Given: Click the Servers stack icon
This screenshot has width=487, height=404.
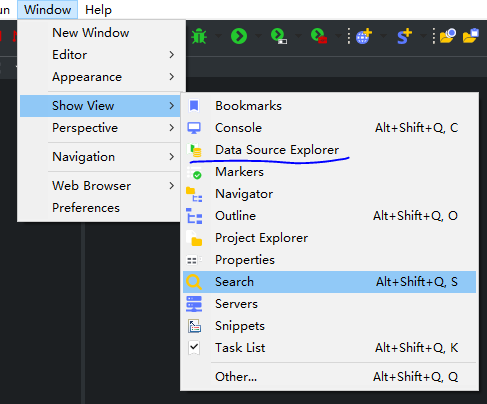Looking at the screenshot, I should click(x=194, y=304).
